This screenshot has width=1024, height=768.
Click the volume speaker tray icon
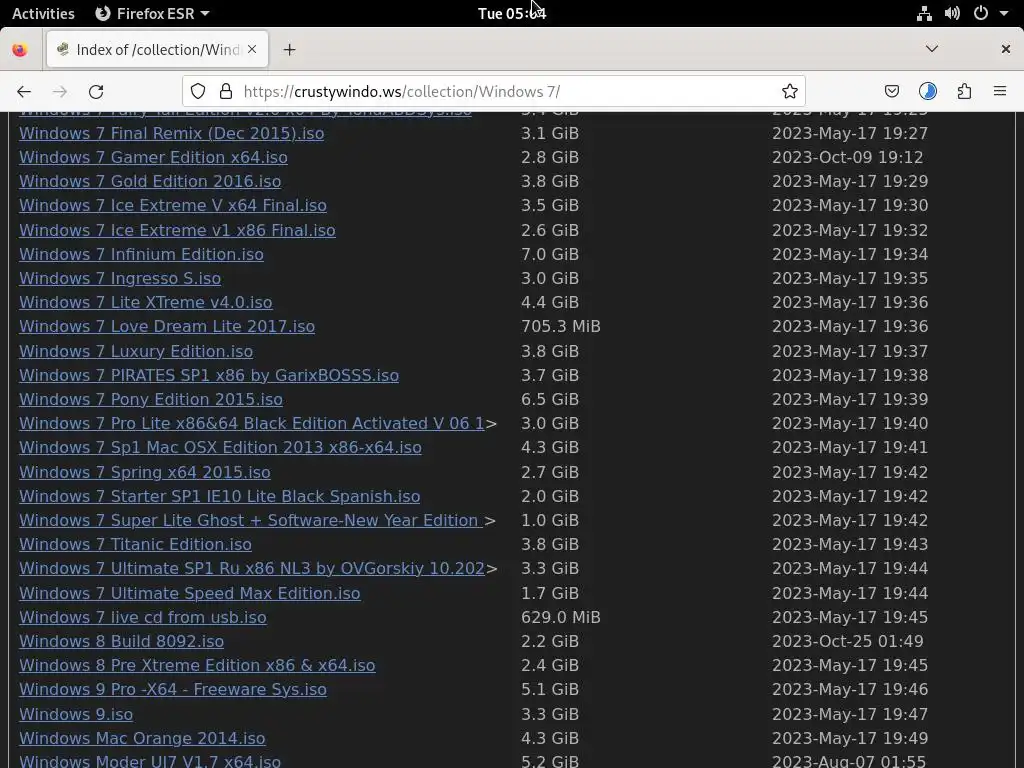[x=952, y=13]
